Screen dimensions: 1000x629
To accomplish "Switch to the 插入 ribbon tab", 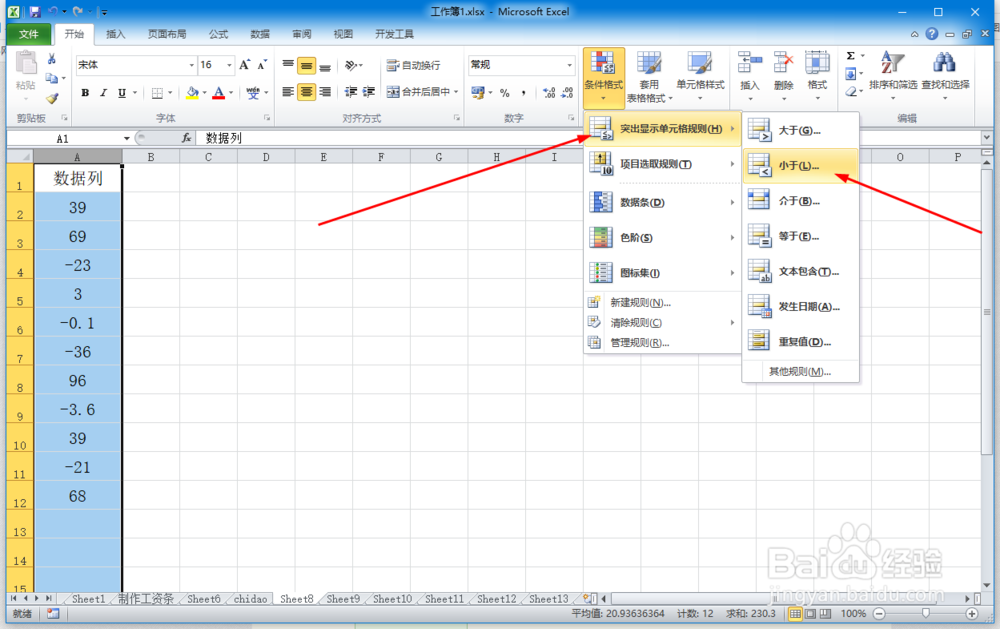I will (x=115, y=34).
